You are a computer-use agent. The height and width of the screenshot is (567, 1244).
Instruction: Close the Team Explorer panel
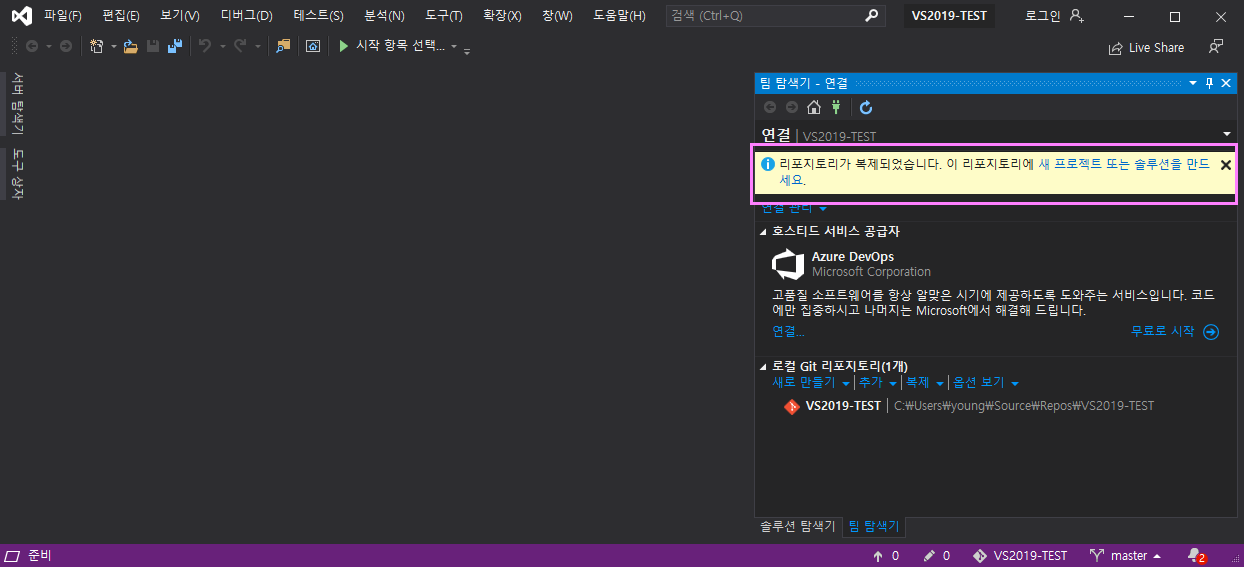click(1226, 83)
